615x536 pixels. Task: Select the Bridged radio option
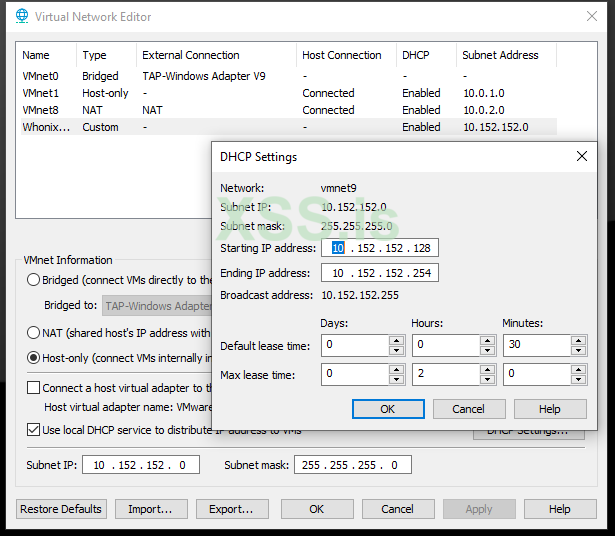[33, 280]
